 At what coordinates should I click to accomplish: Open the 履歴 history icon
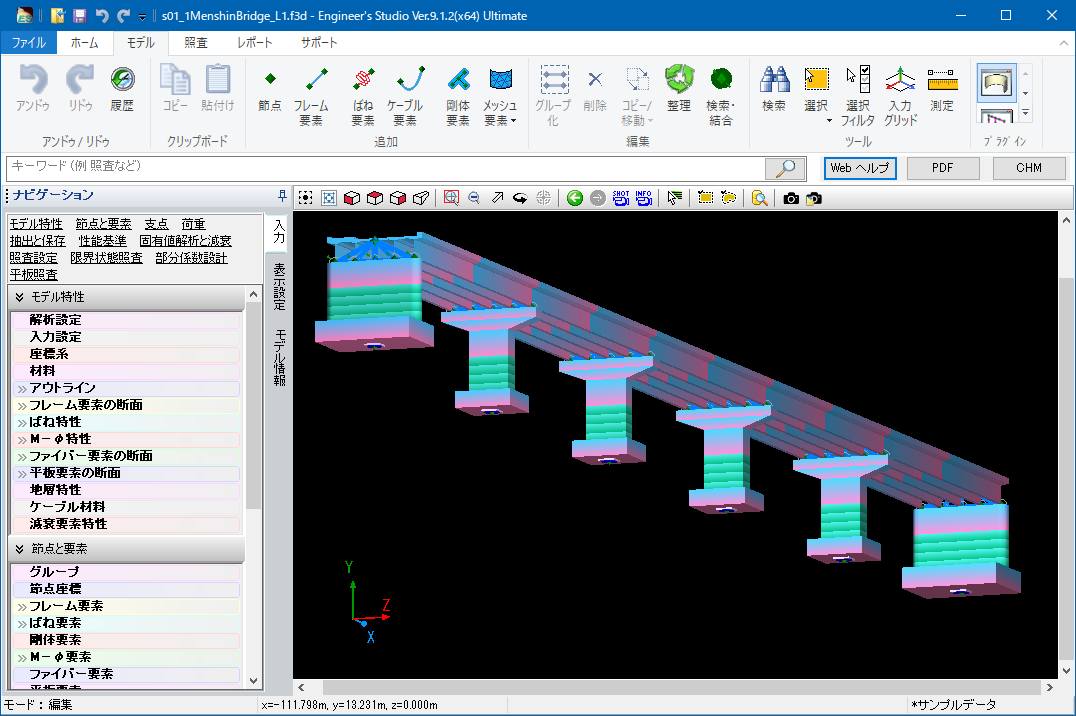(122, 90)
